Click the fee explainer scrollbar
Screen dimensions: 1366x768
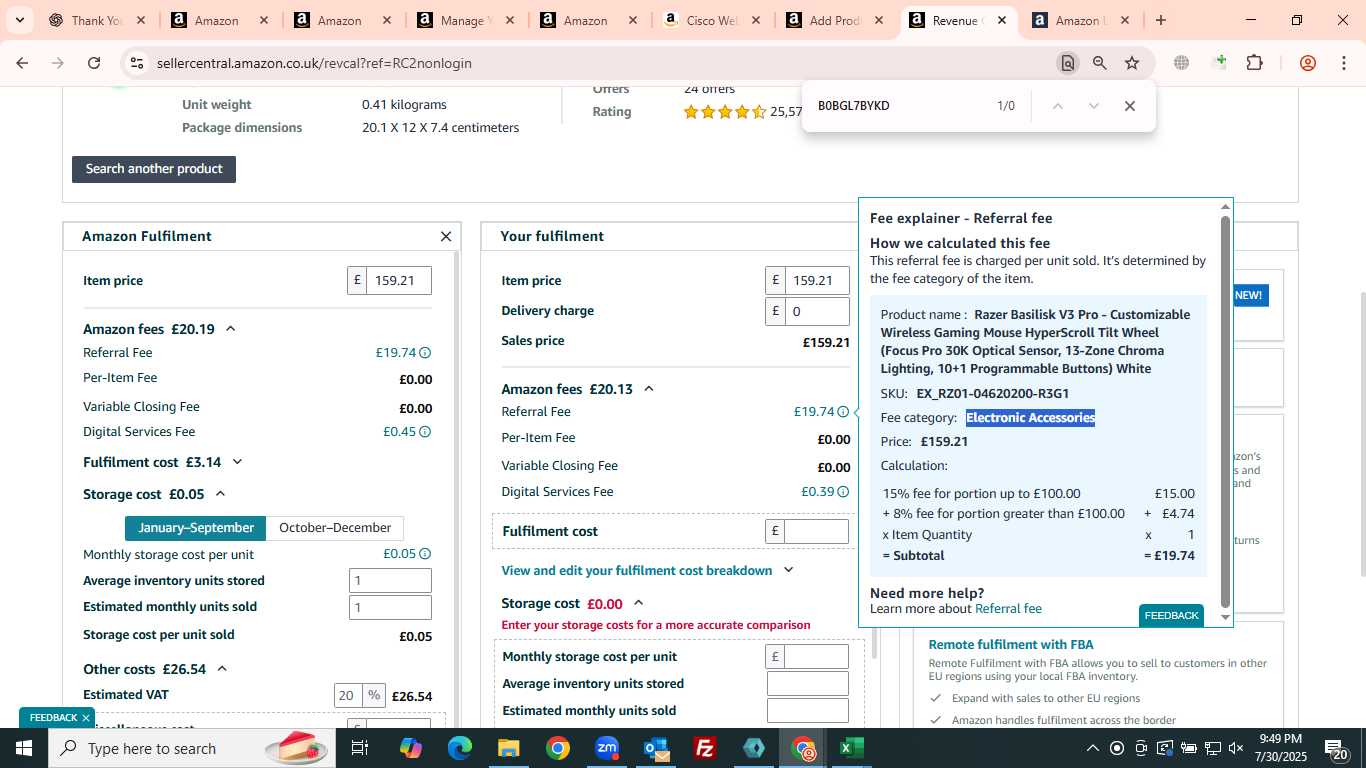click(x=1226, y=411)
